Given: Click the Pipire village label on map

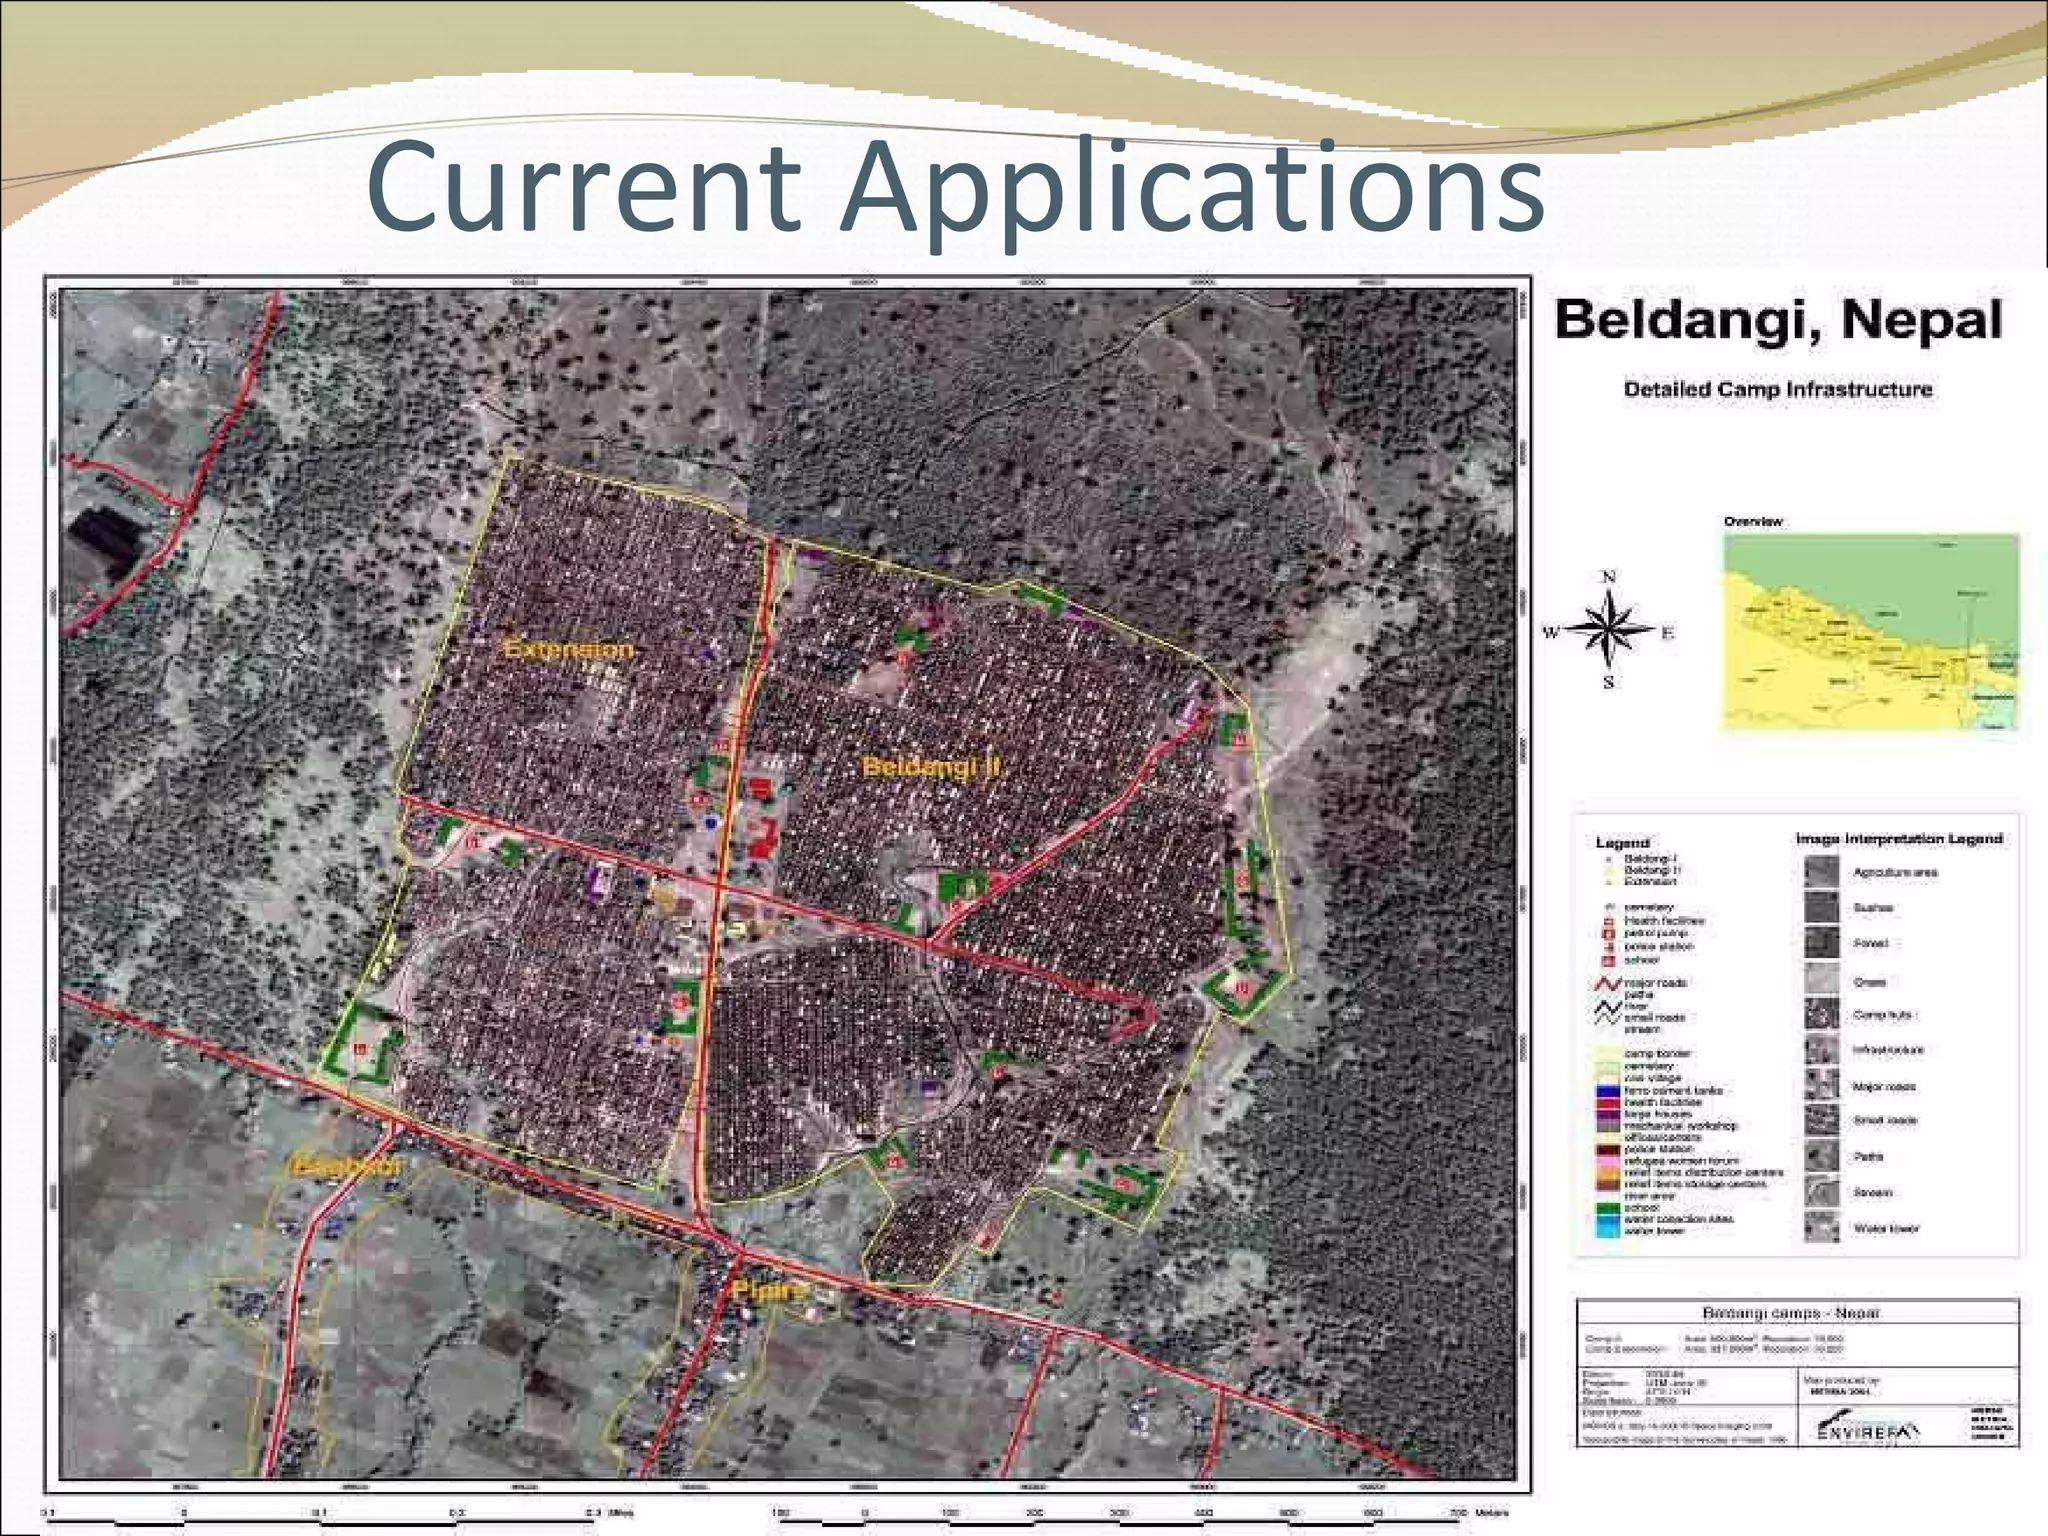Looking at the screenshot, I should pos(768,1290).
